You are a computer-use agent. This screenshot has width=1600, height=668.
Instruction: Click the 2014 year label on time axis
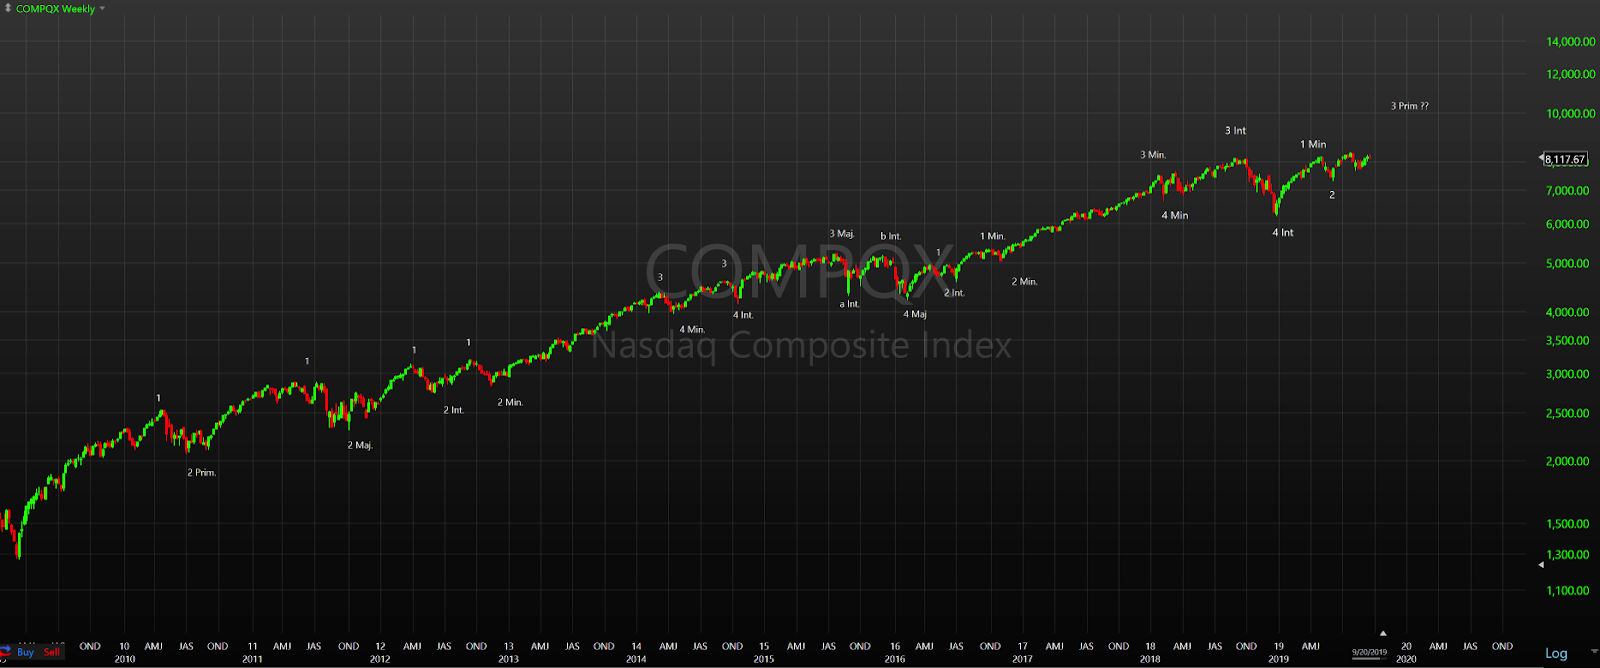coord(636,659)
